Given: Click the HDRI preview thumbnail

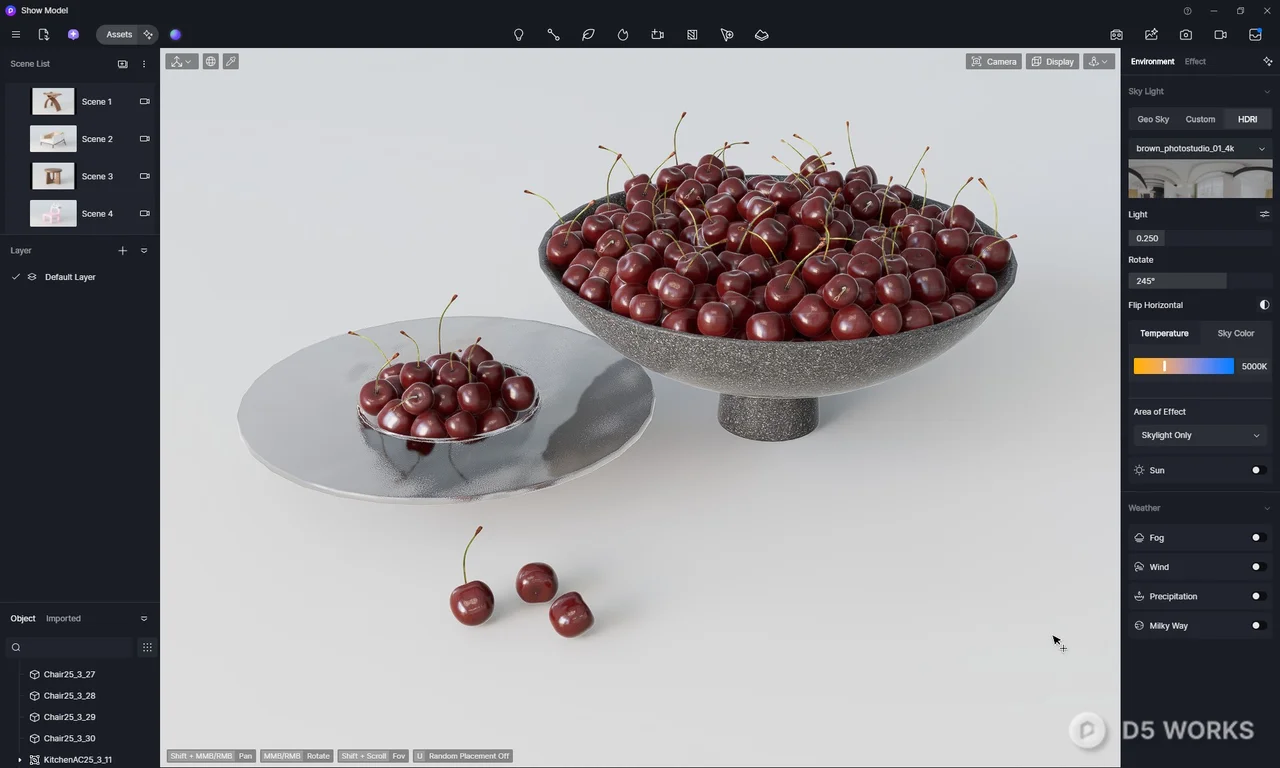Looking at the screenshot, I should [x=1200, y=179].
